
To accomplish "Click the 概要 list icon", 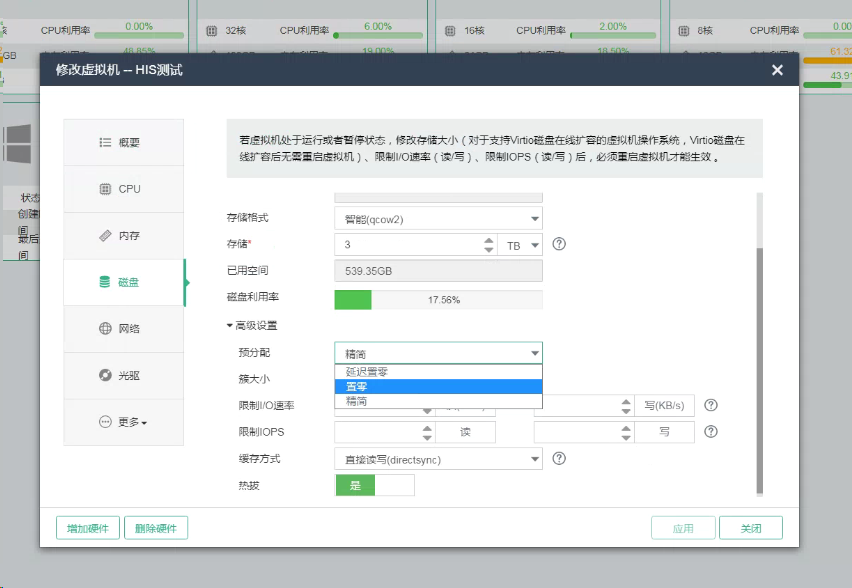I will pos(105,142).
